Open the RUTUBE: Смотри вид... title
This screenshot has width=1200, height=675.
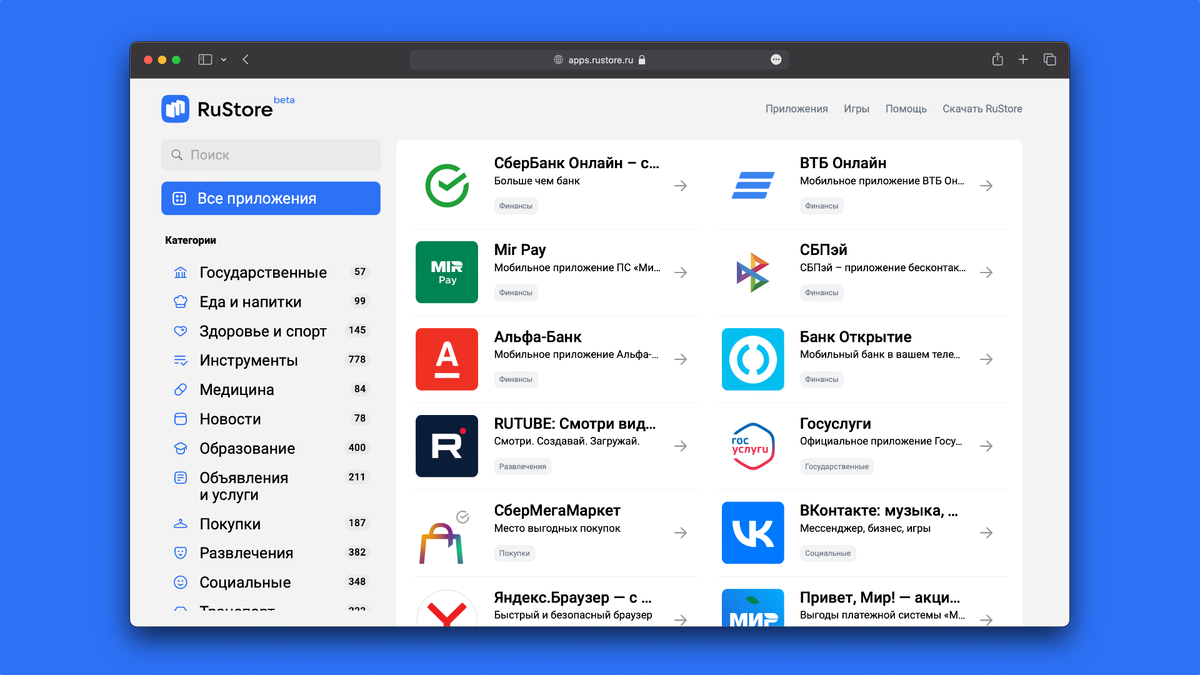(x=575, y=424)
